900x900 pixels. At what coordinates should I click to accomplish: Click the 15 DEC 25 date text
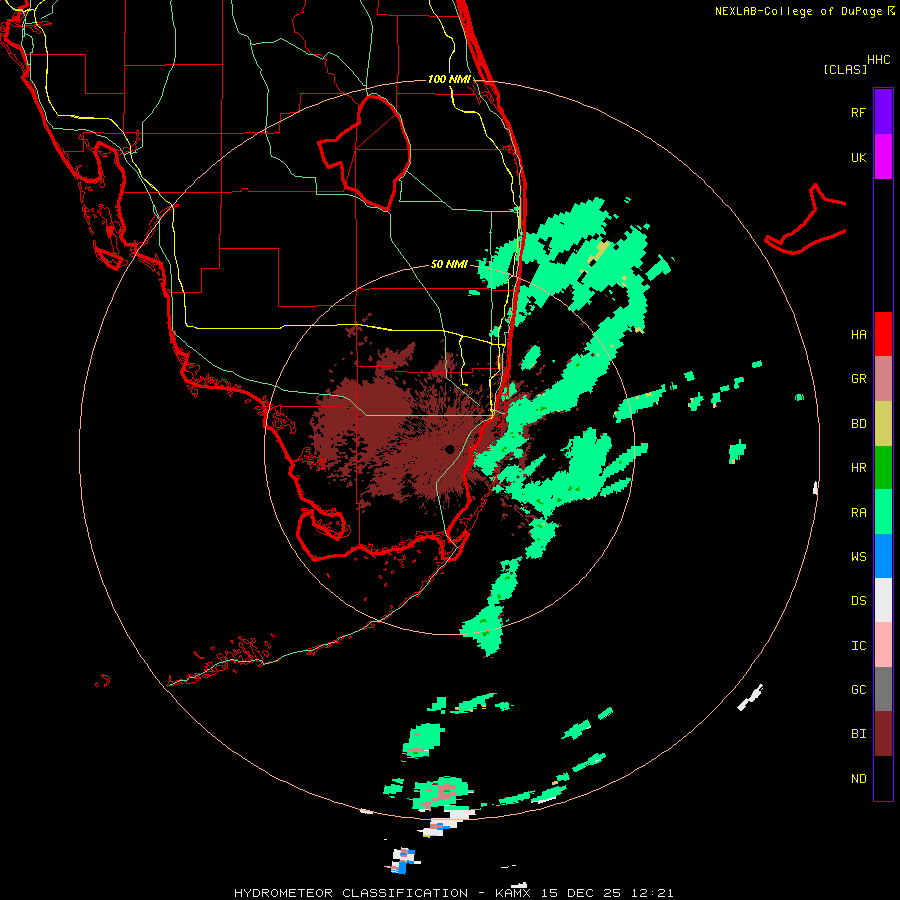pyautogui.click(x=583, y=893)
